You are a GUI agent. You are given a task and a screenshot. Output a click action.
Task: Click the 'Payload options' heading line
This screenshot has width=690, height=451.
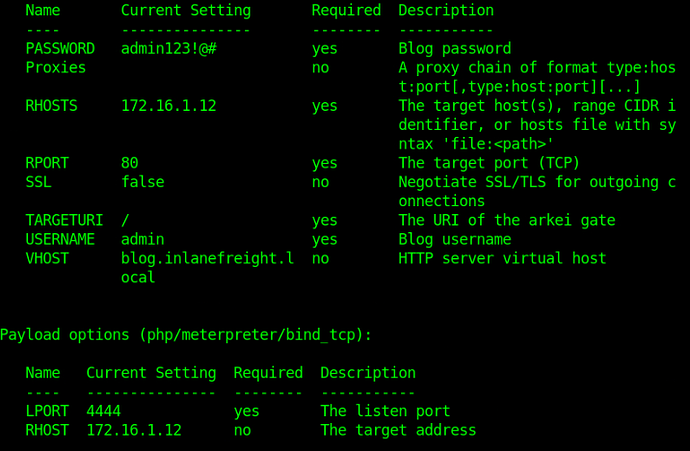[x=186, y=335]
